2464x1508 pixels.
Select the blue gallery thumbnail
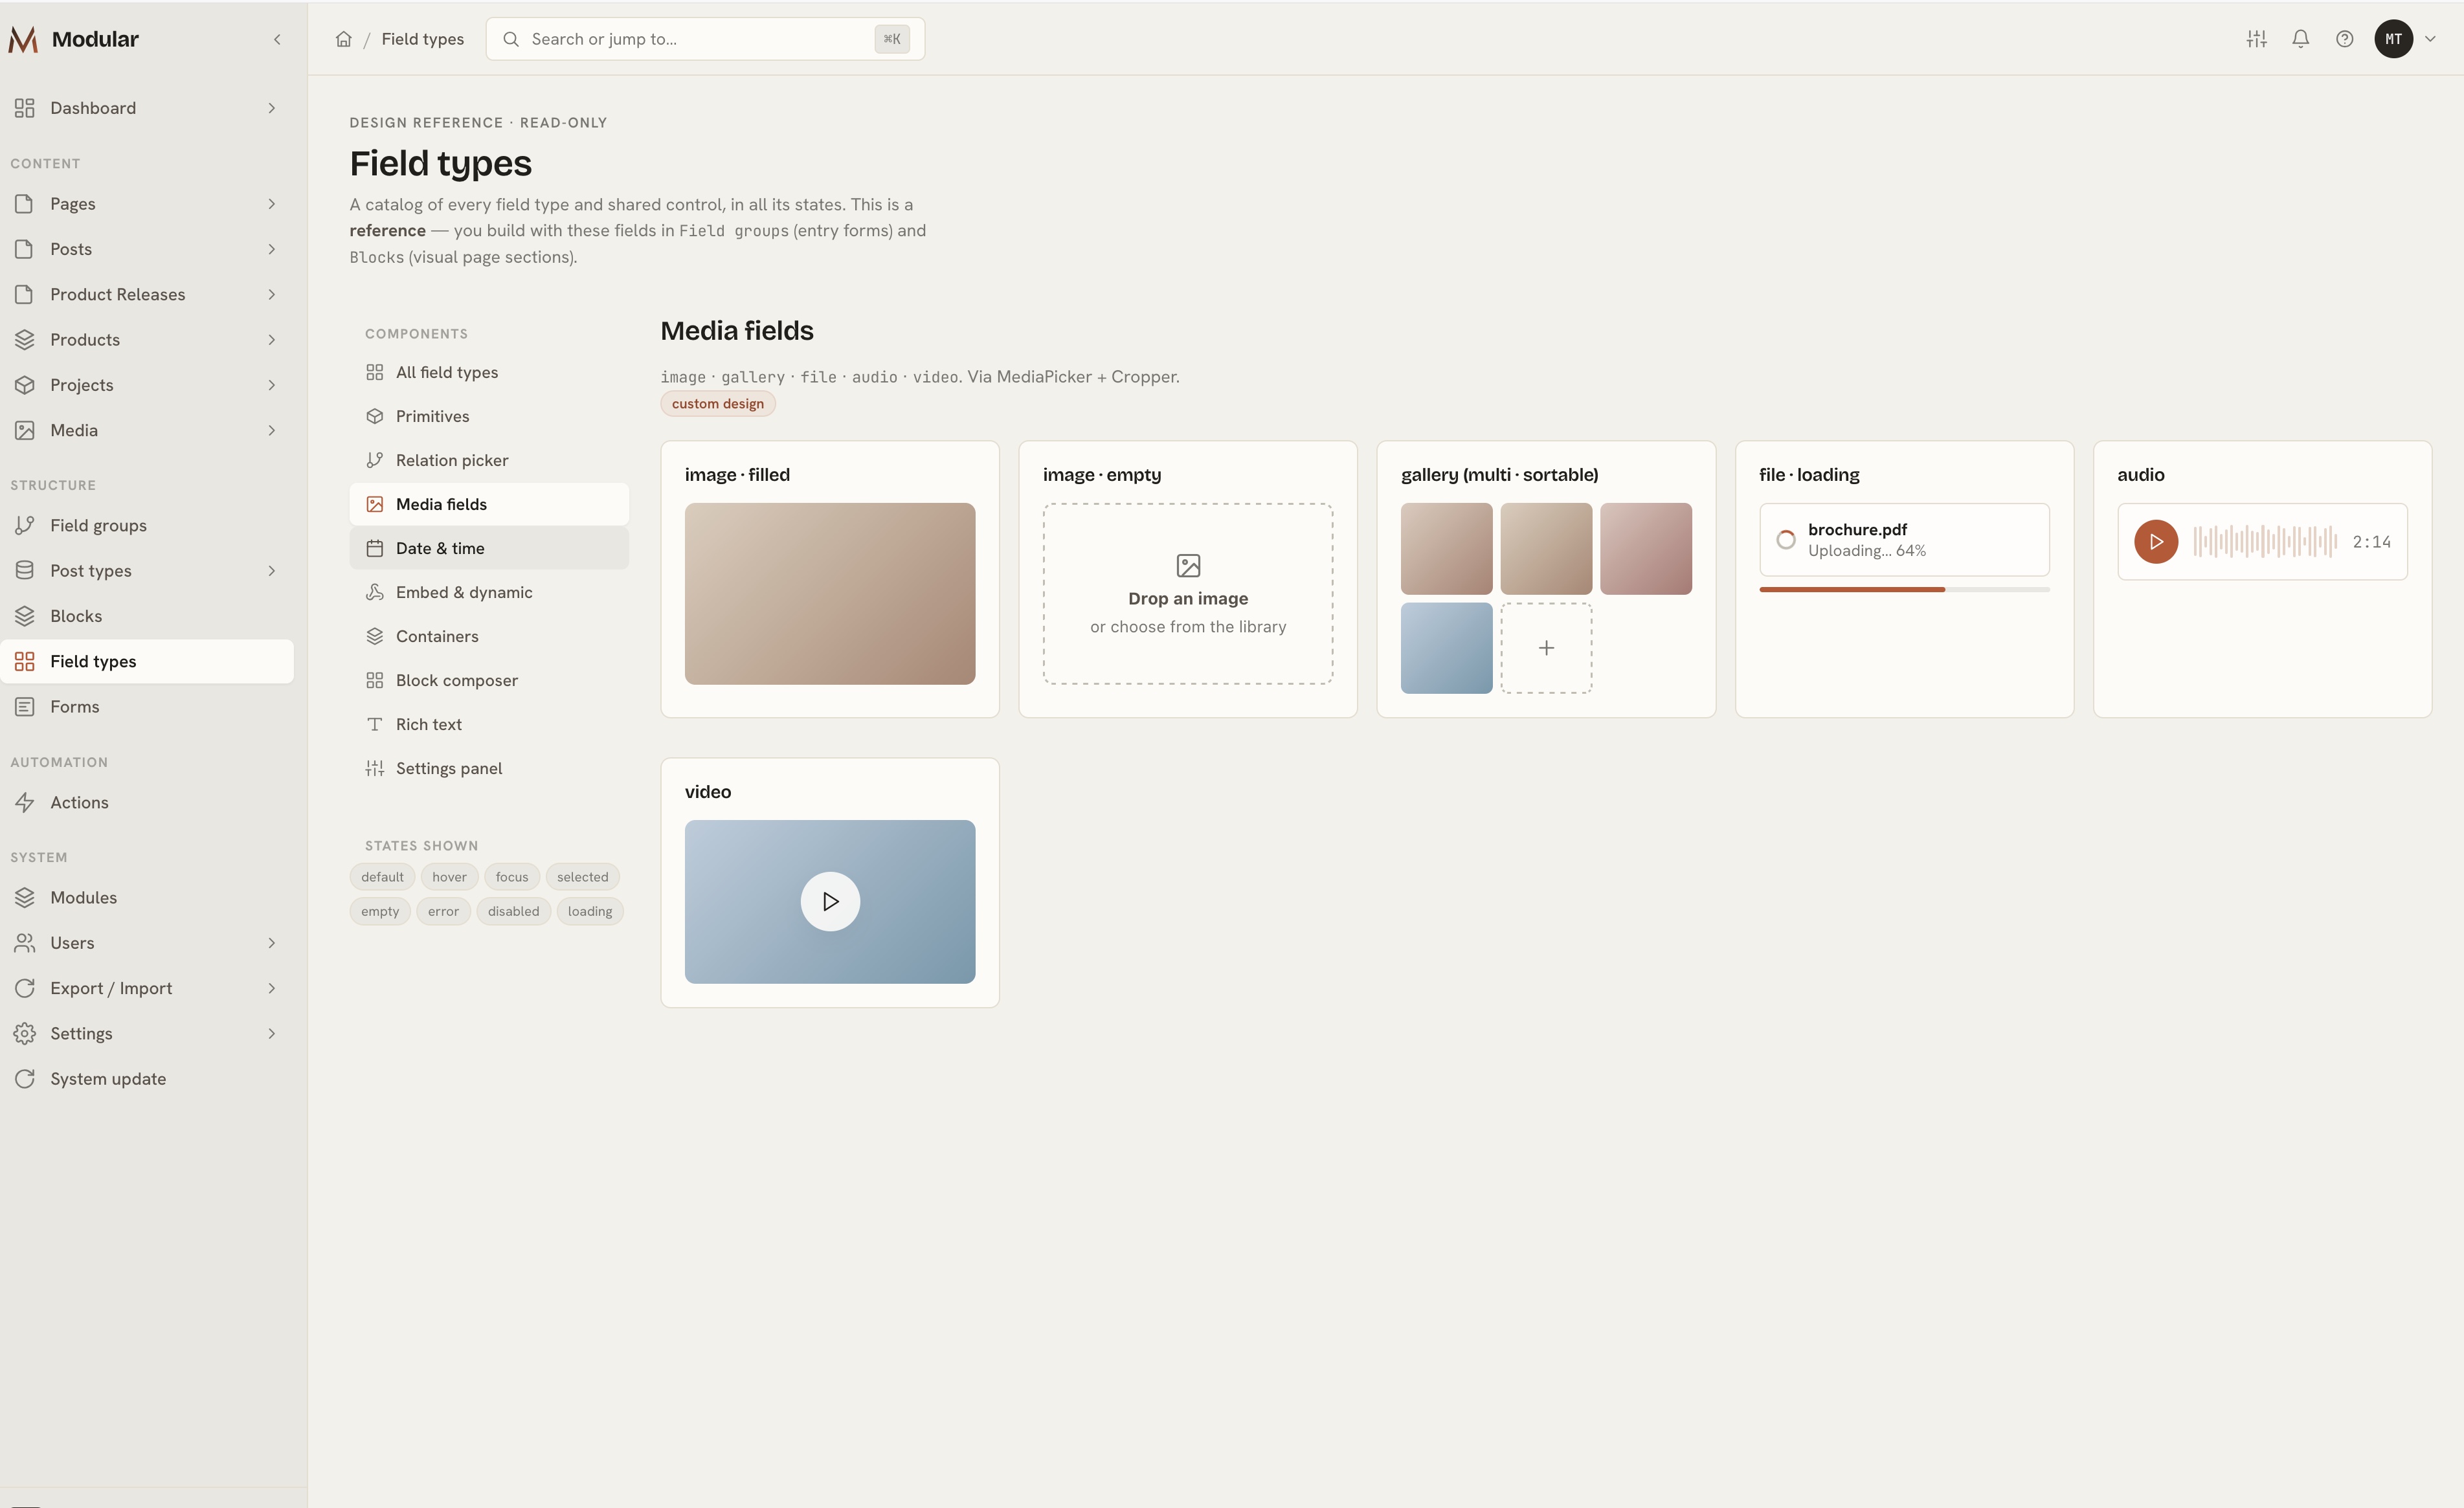click(1446, 648)
